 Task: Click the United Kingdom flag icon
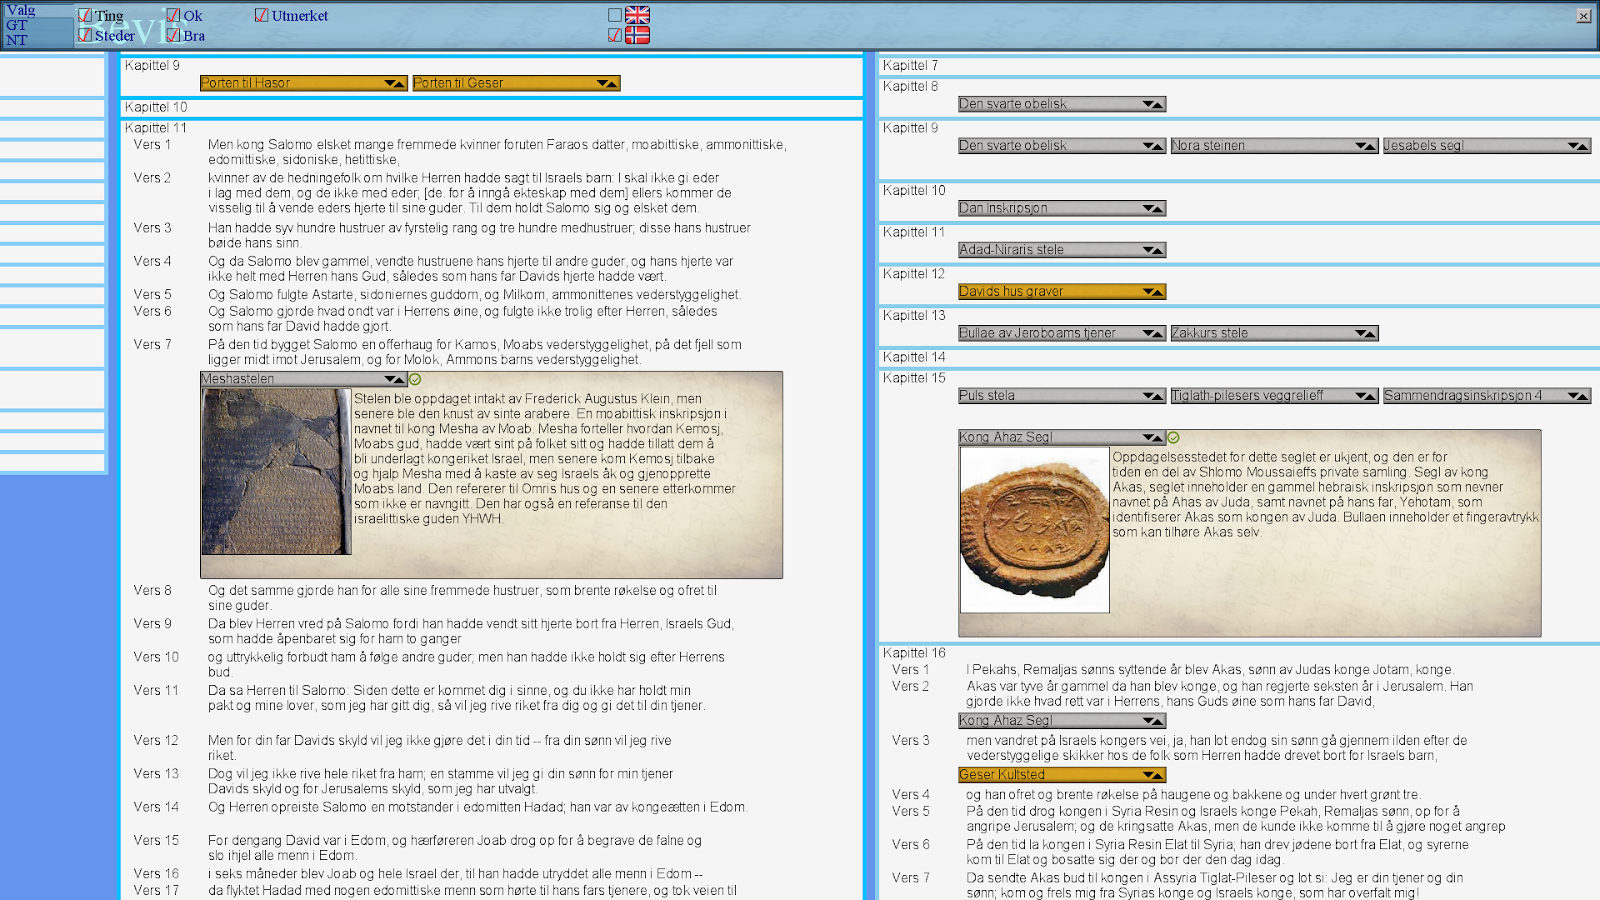[x=637, y=15]
